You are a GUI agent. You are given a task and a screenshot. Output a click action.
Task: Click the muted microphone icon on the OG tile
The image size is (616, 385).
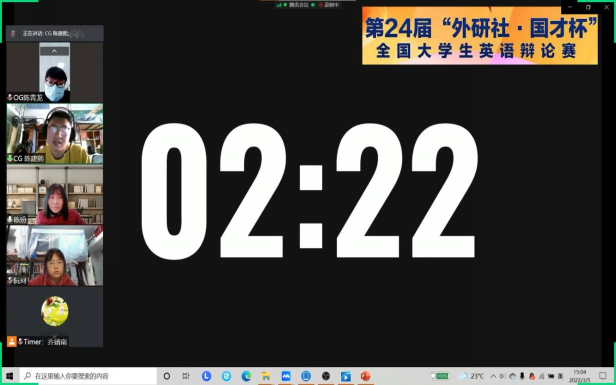(x=10, y=97)
